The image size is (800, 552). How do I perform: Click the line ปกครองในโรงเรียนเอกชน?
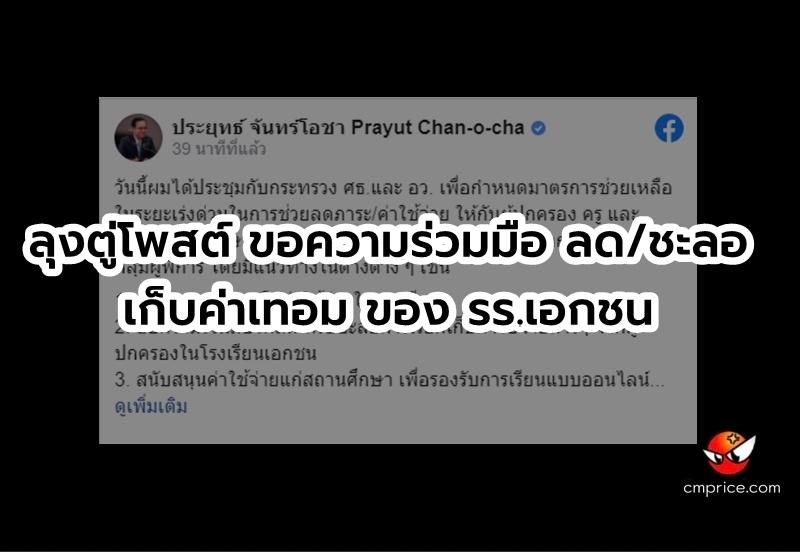point(216,354)
